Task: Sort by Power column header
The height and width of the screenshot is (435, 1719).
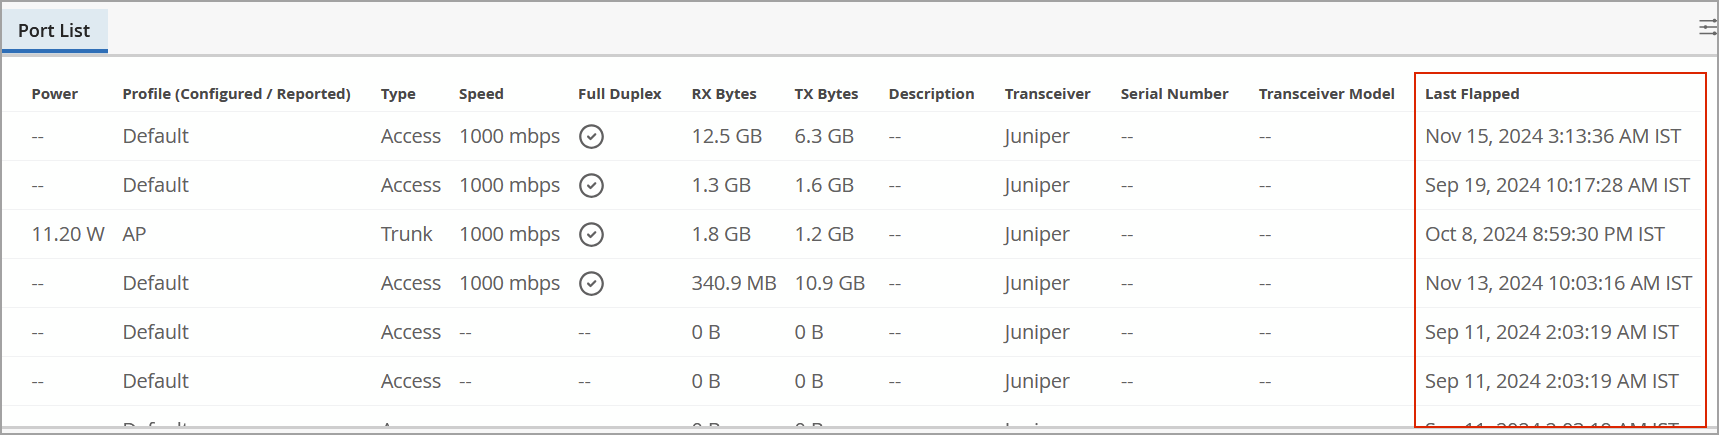Action: coord(54,94)
